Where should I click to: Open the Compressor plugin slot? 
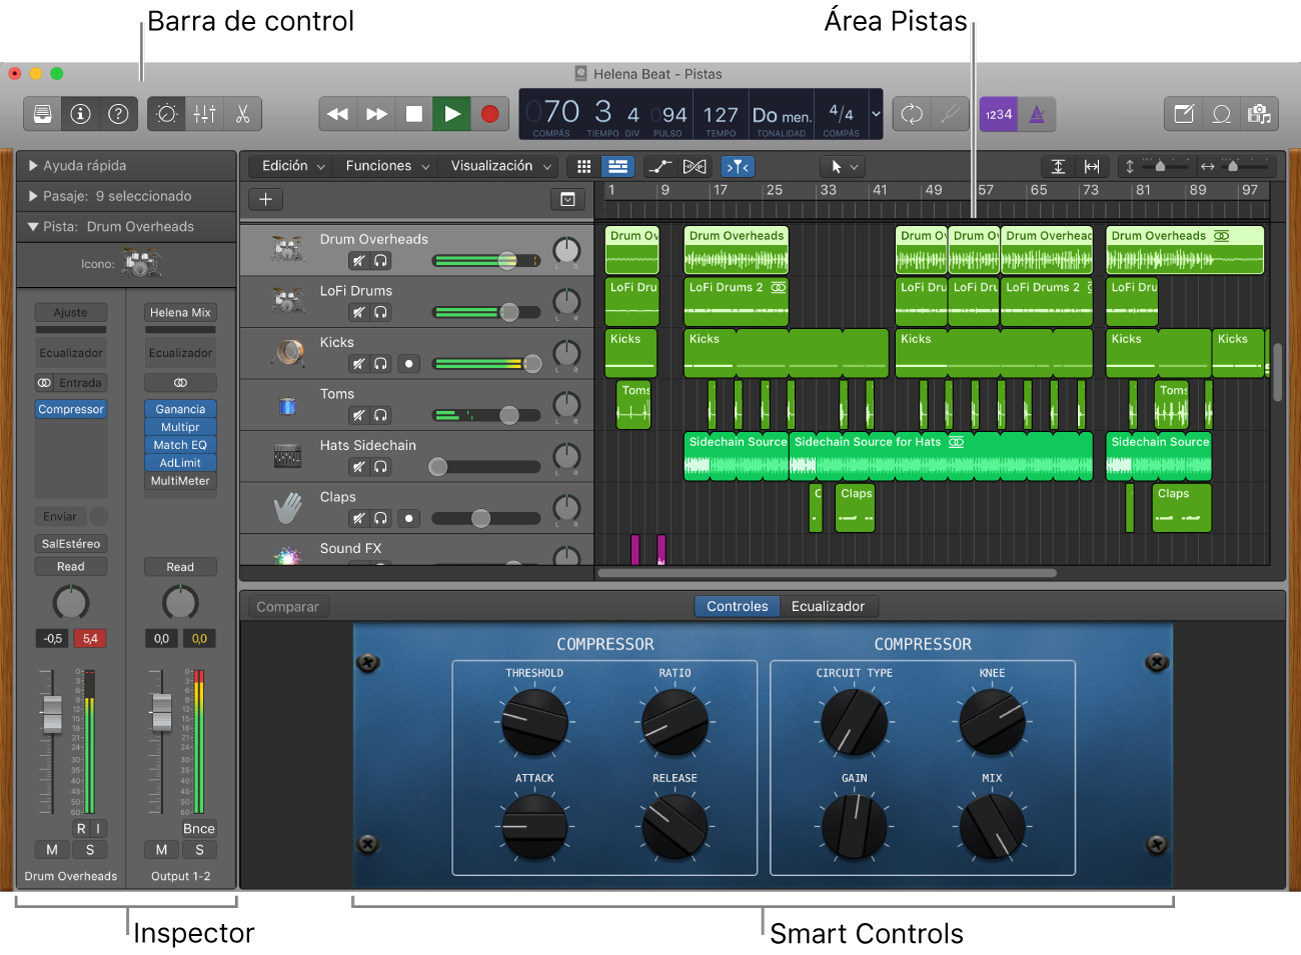point(70,409)
